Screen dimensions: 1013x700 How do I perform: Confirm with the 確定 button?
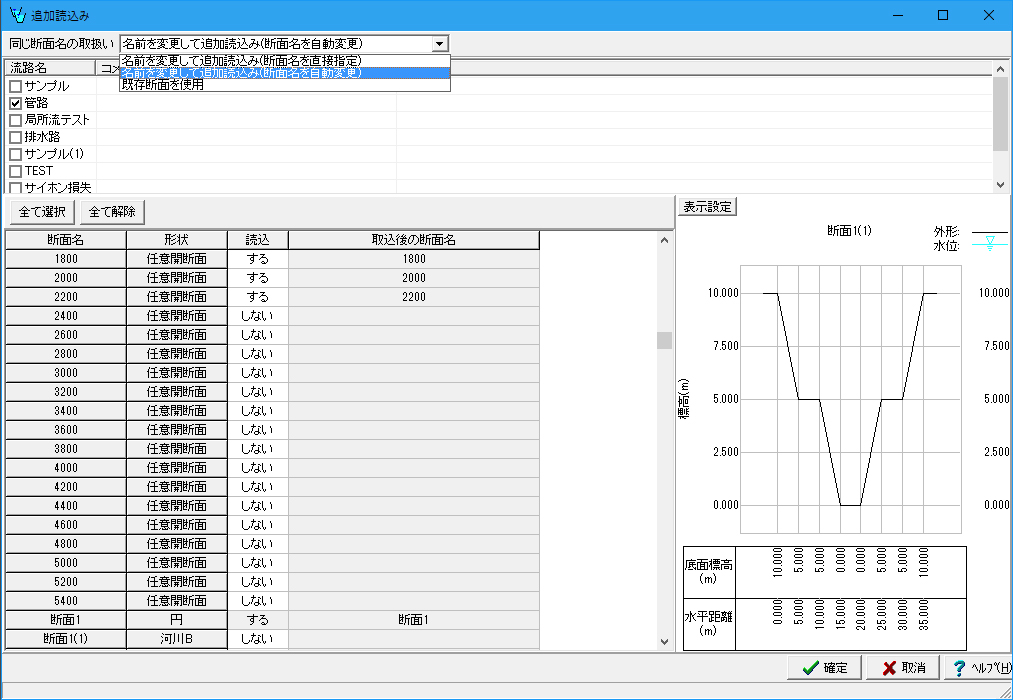(x=824, y=668)
